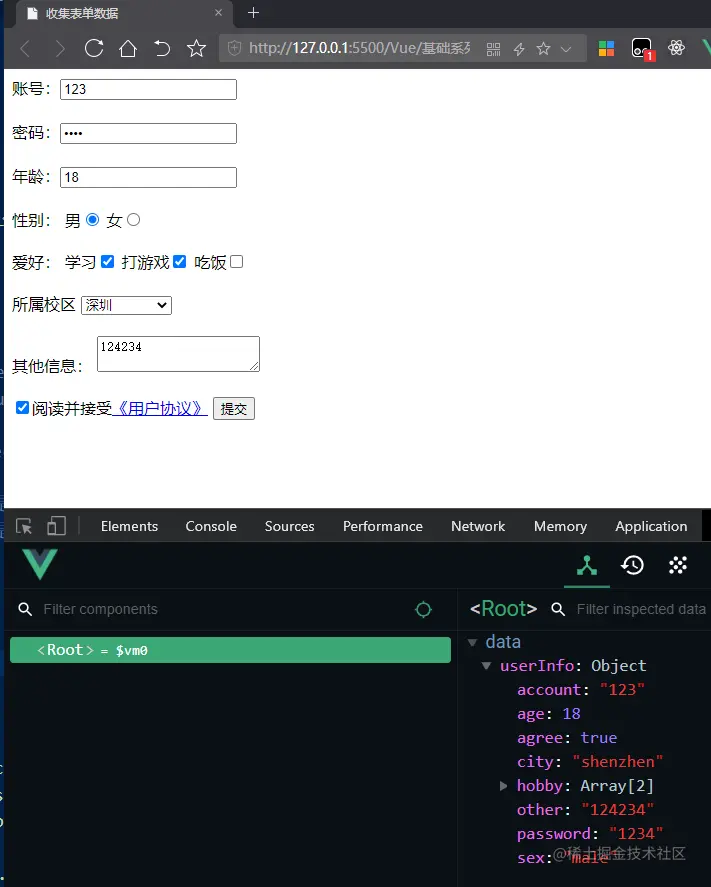
Task: Click the undo/restore curved arrow icon
Action: 162,48
